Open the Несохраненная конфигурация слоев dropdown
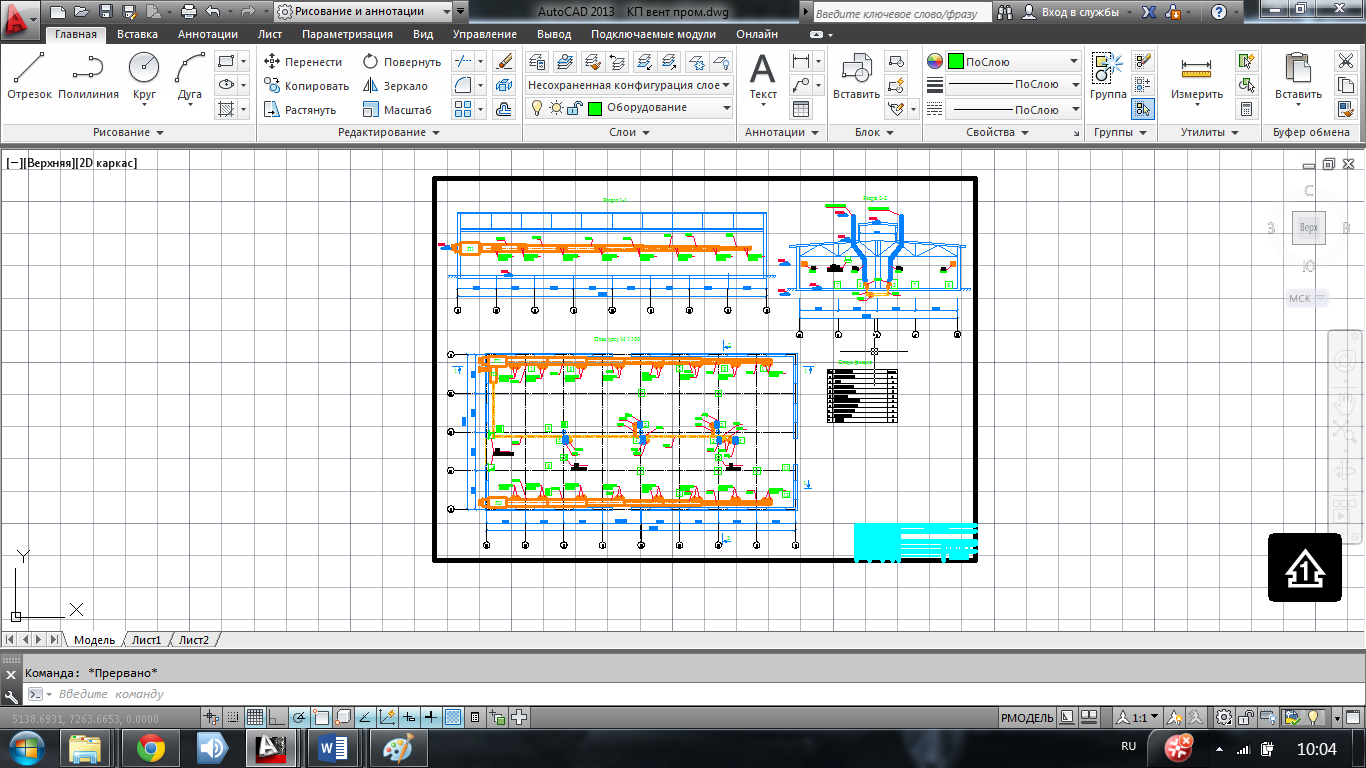This screenshot has height=768, width=1366. pos(630,85)
